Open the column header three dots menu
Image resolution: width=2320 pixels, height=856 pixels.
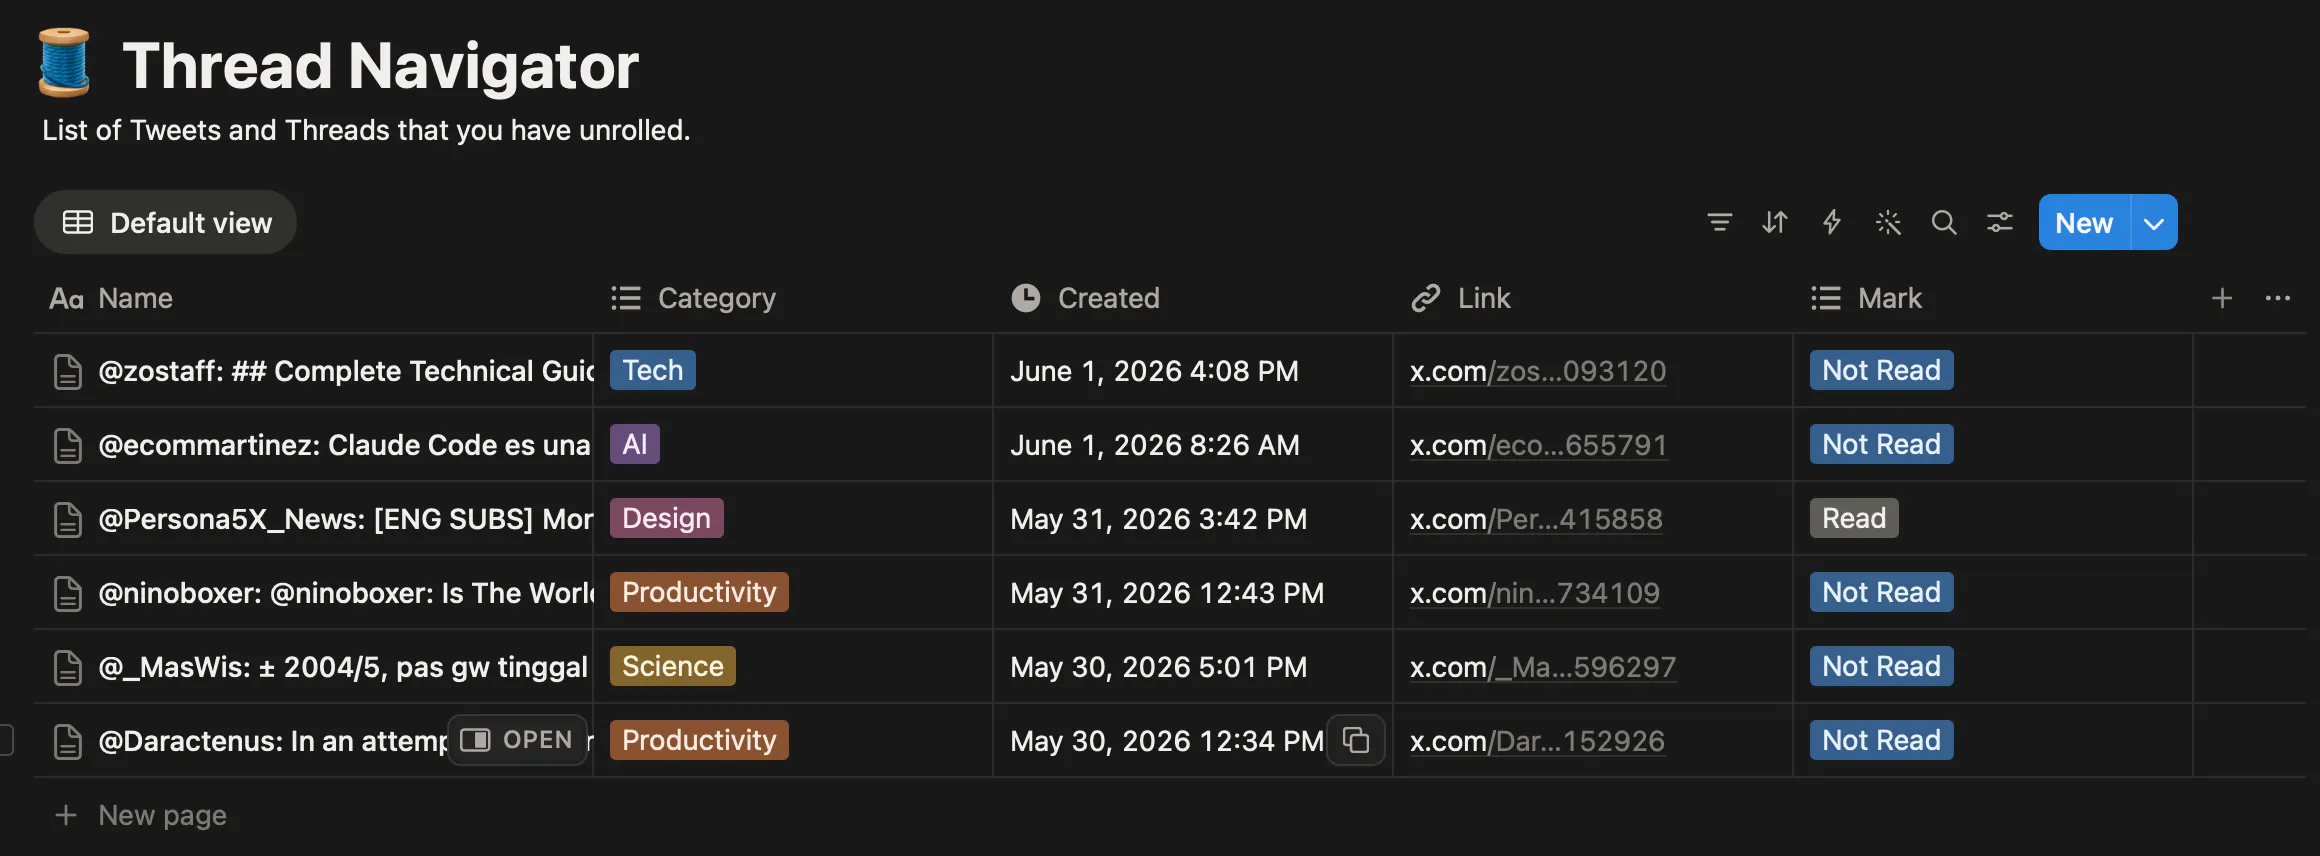[2277, 298]
